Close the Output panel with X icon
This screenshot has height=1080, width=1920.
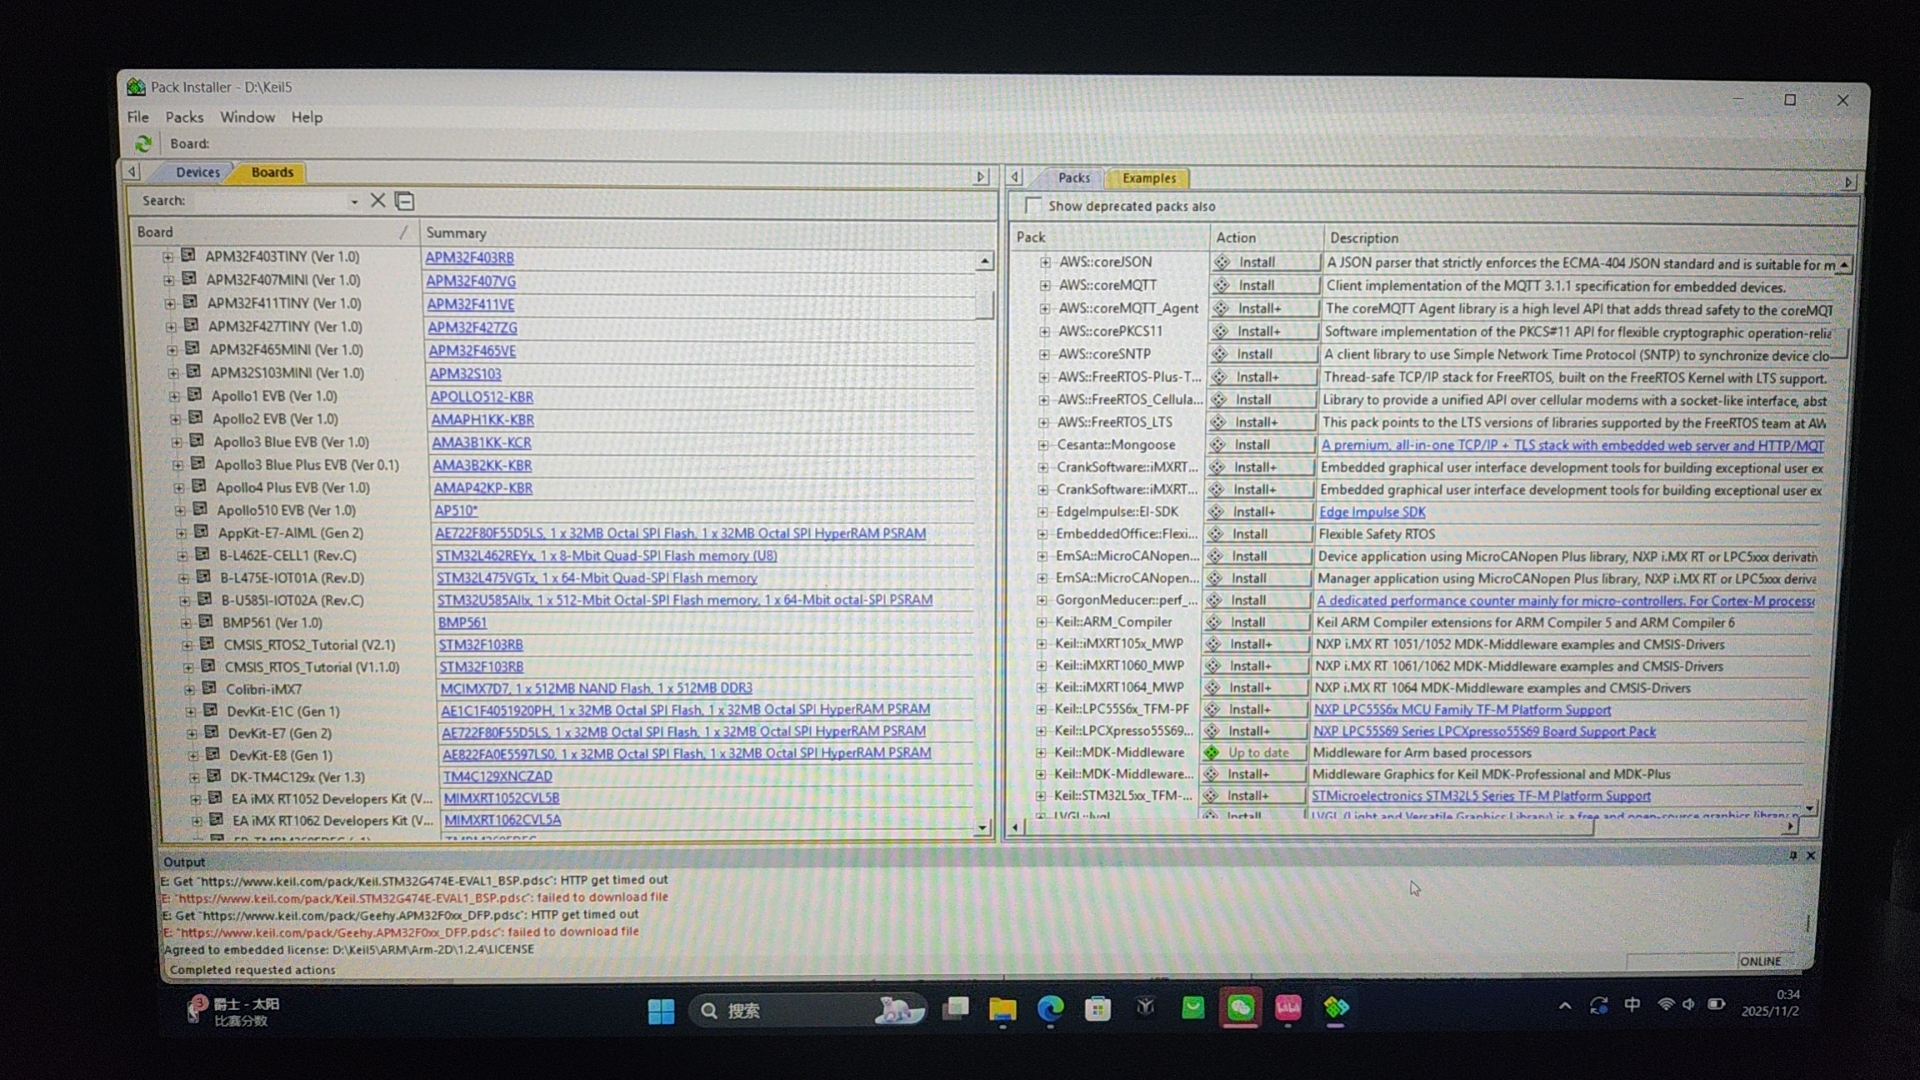[1810, 856]
